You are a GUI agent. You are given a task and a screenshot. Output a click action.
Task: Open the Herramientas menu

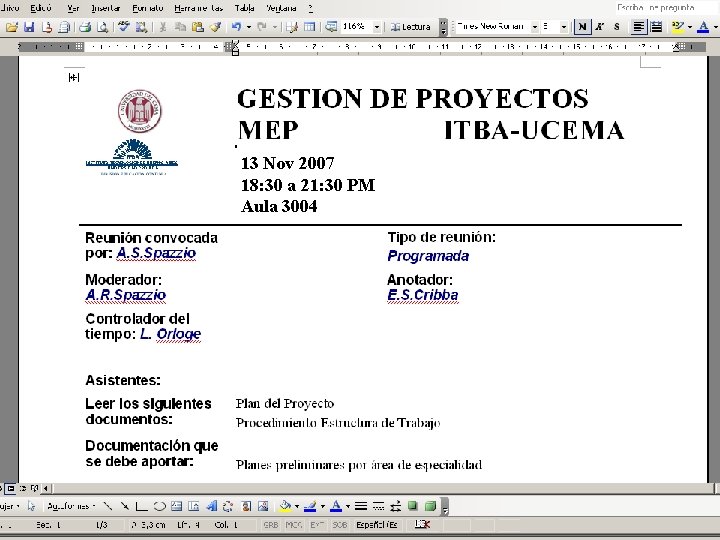(198, 8)
